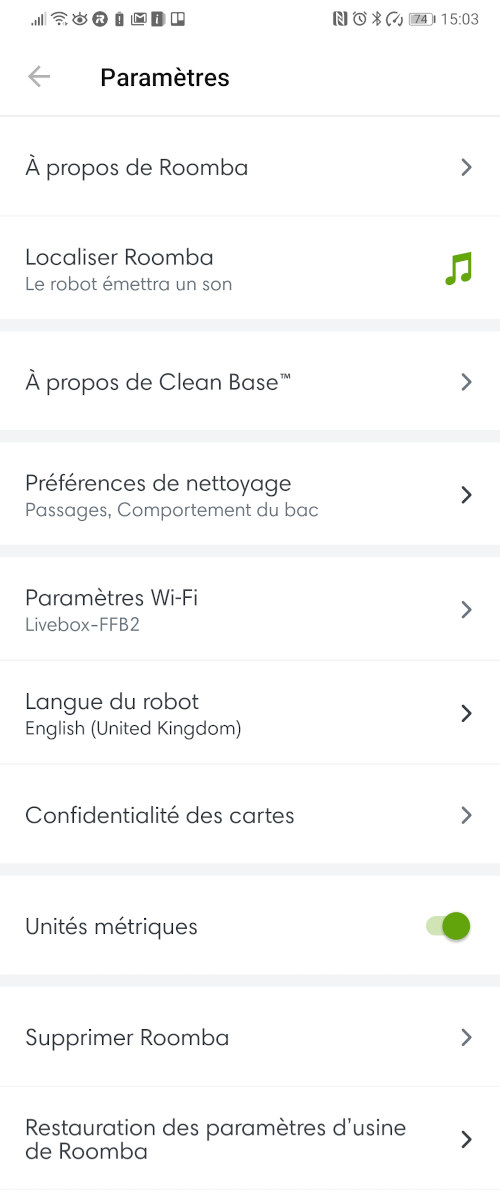The image size is (500, 1190).
Task: Open the chevron beside Langue du robot
Action: point(467,713)
